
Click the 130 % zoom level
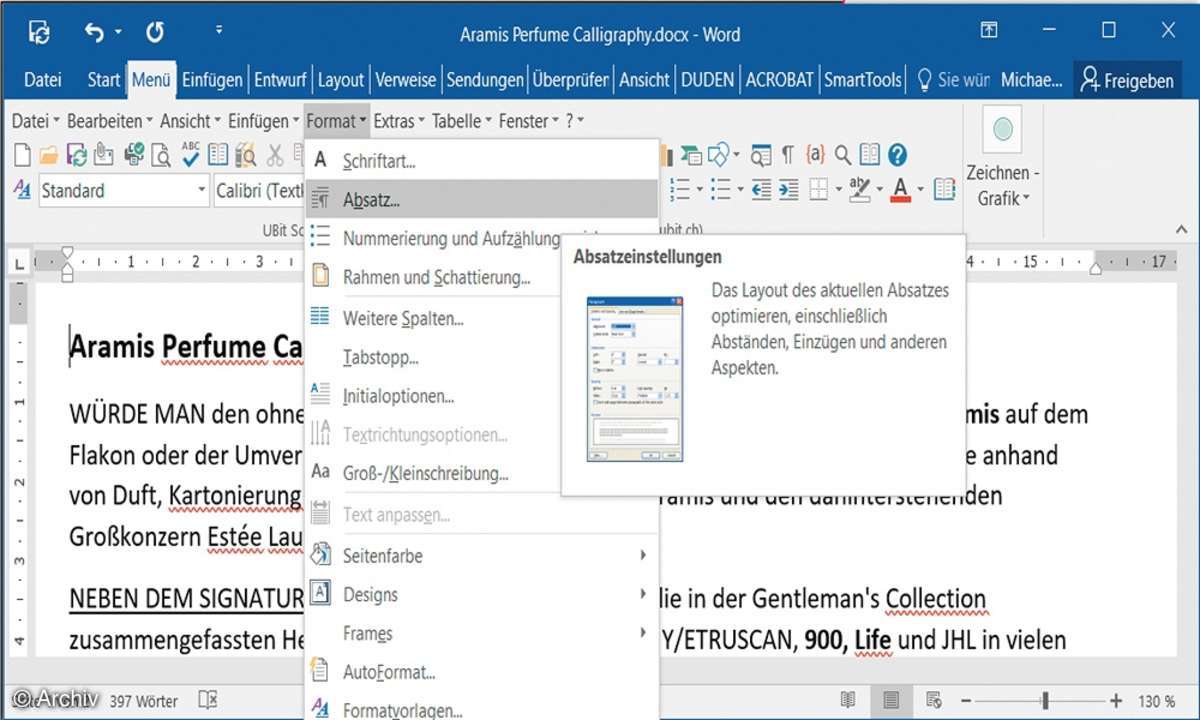tap(1155, 701)
